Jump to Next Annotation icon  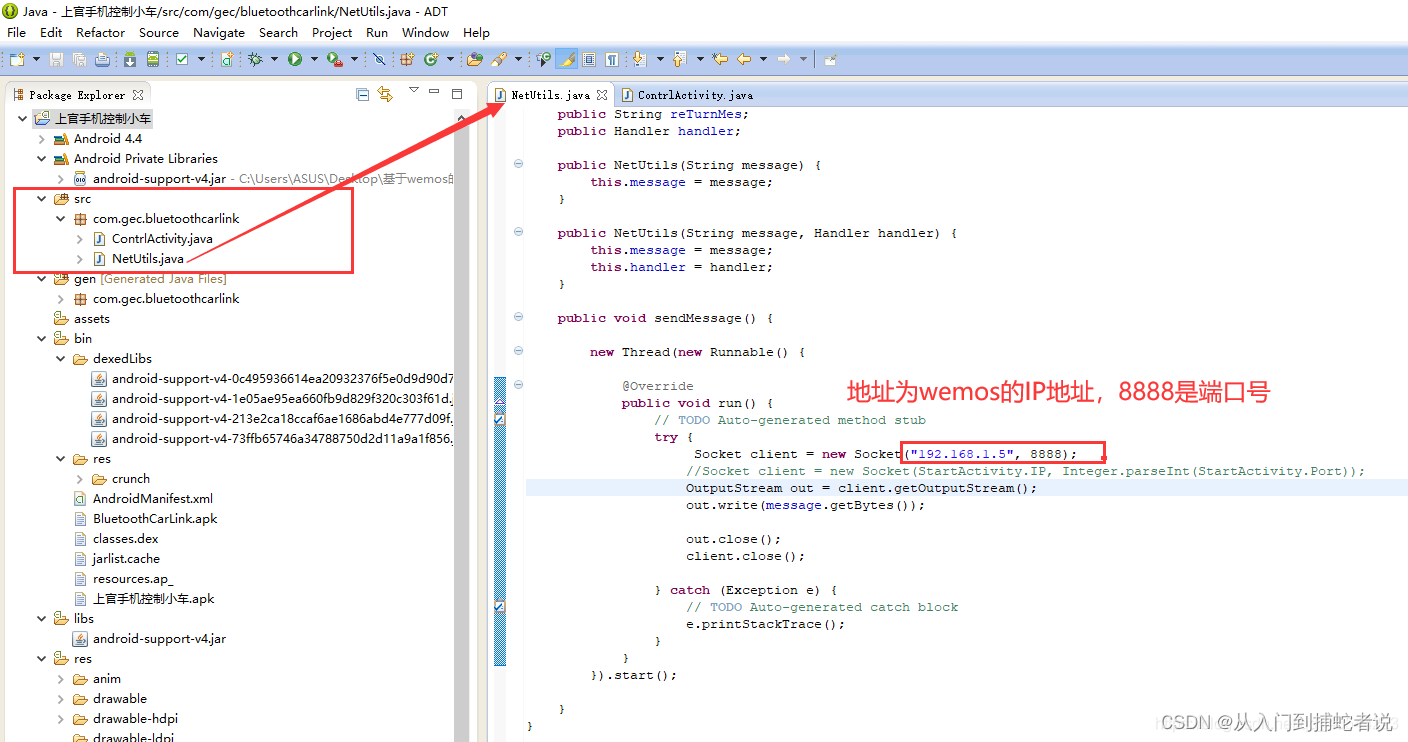[x=640, y=59]
